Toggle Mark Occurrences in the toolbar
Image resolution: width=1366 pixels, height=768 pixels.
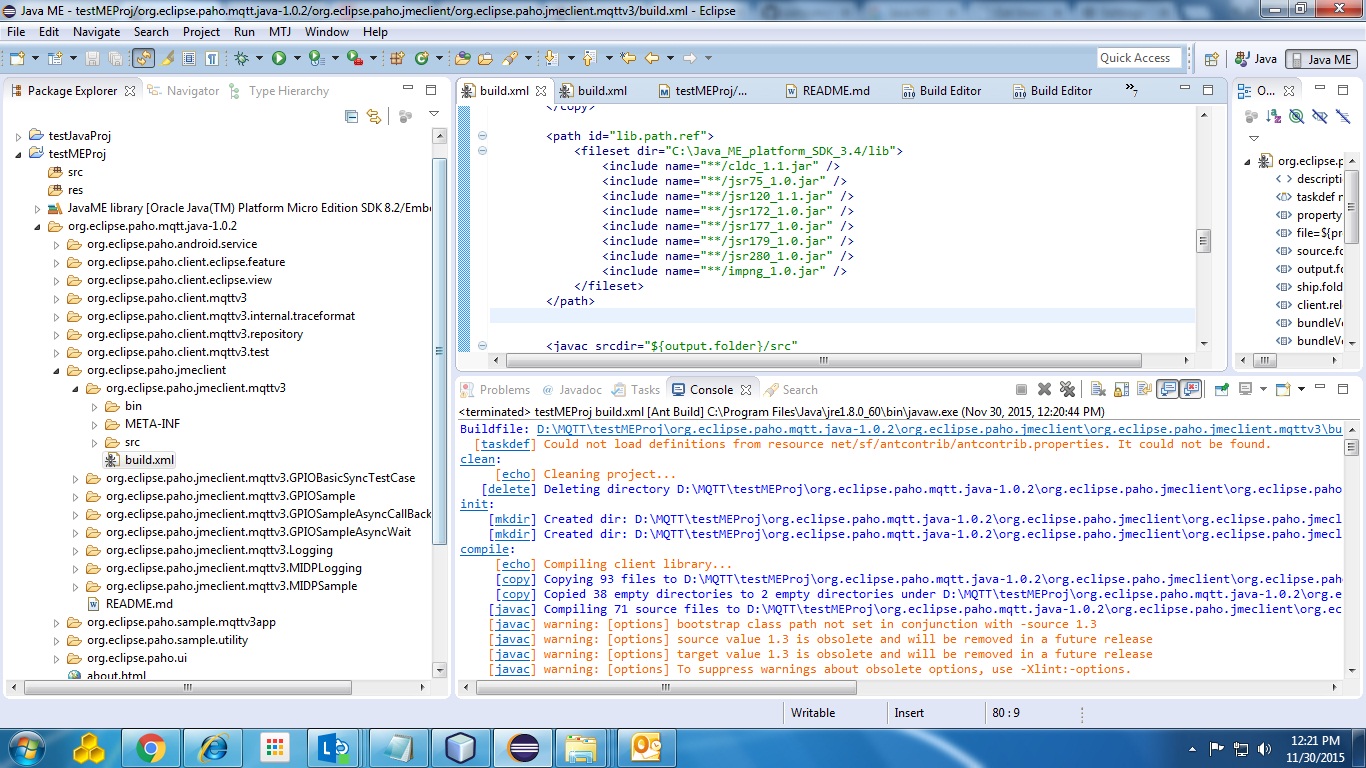[167, 58]
